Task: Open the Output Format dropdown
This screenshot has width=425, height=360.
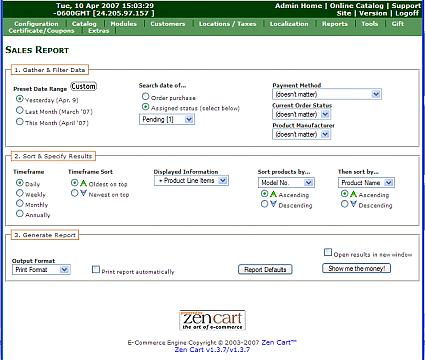Action: point(41,270)
